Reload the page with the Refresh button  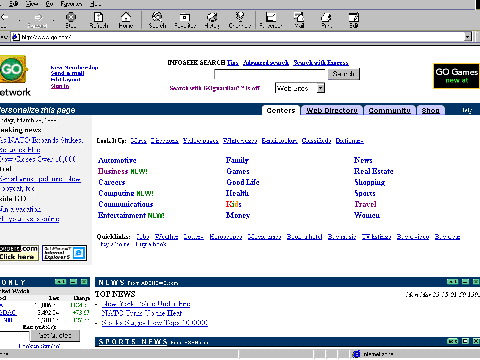click(x=99, y=20)
